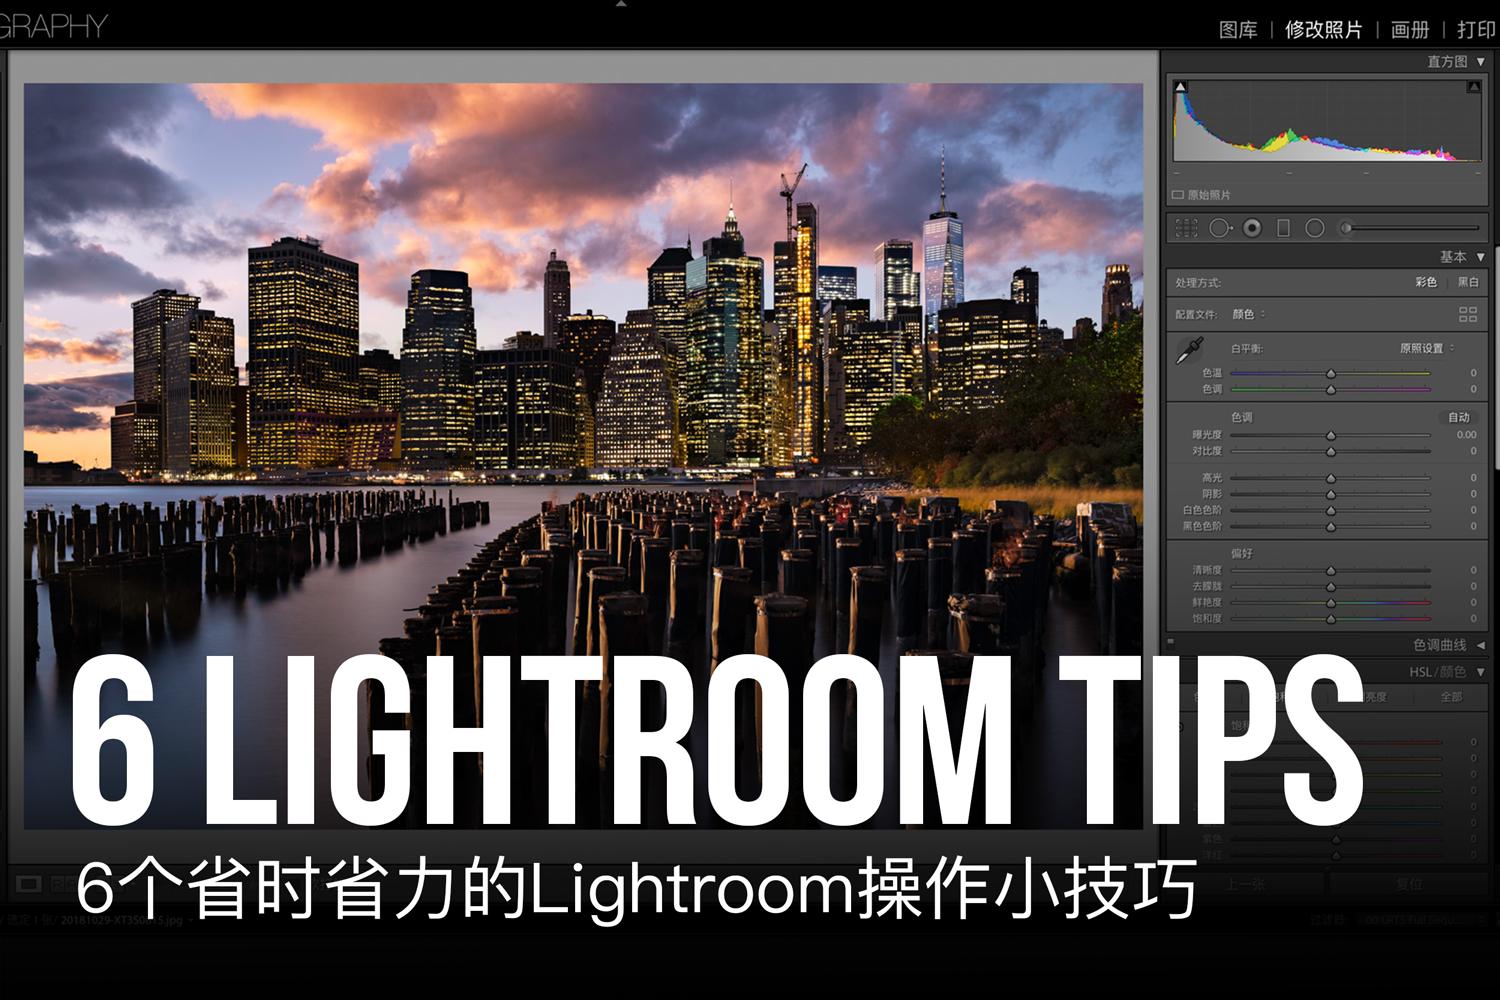
Task: Toggle shadow clipping indicator in histogram
Action: coord(1180,88)
